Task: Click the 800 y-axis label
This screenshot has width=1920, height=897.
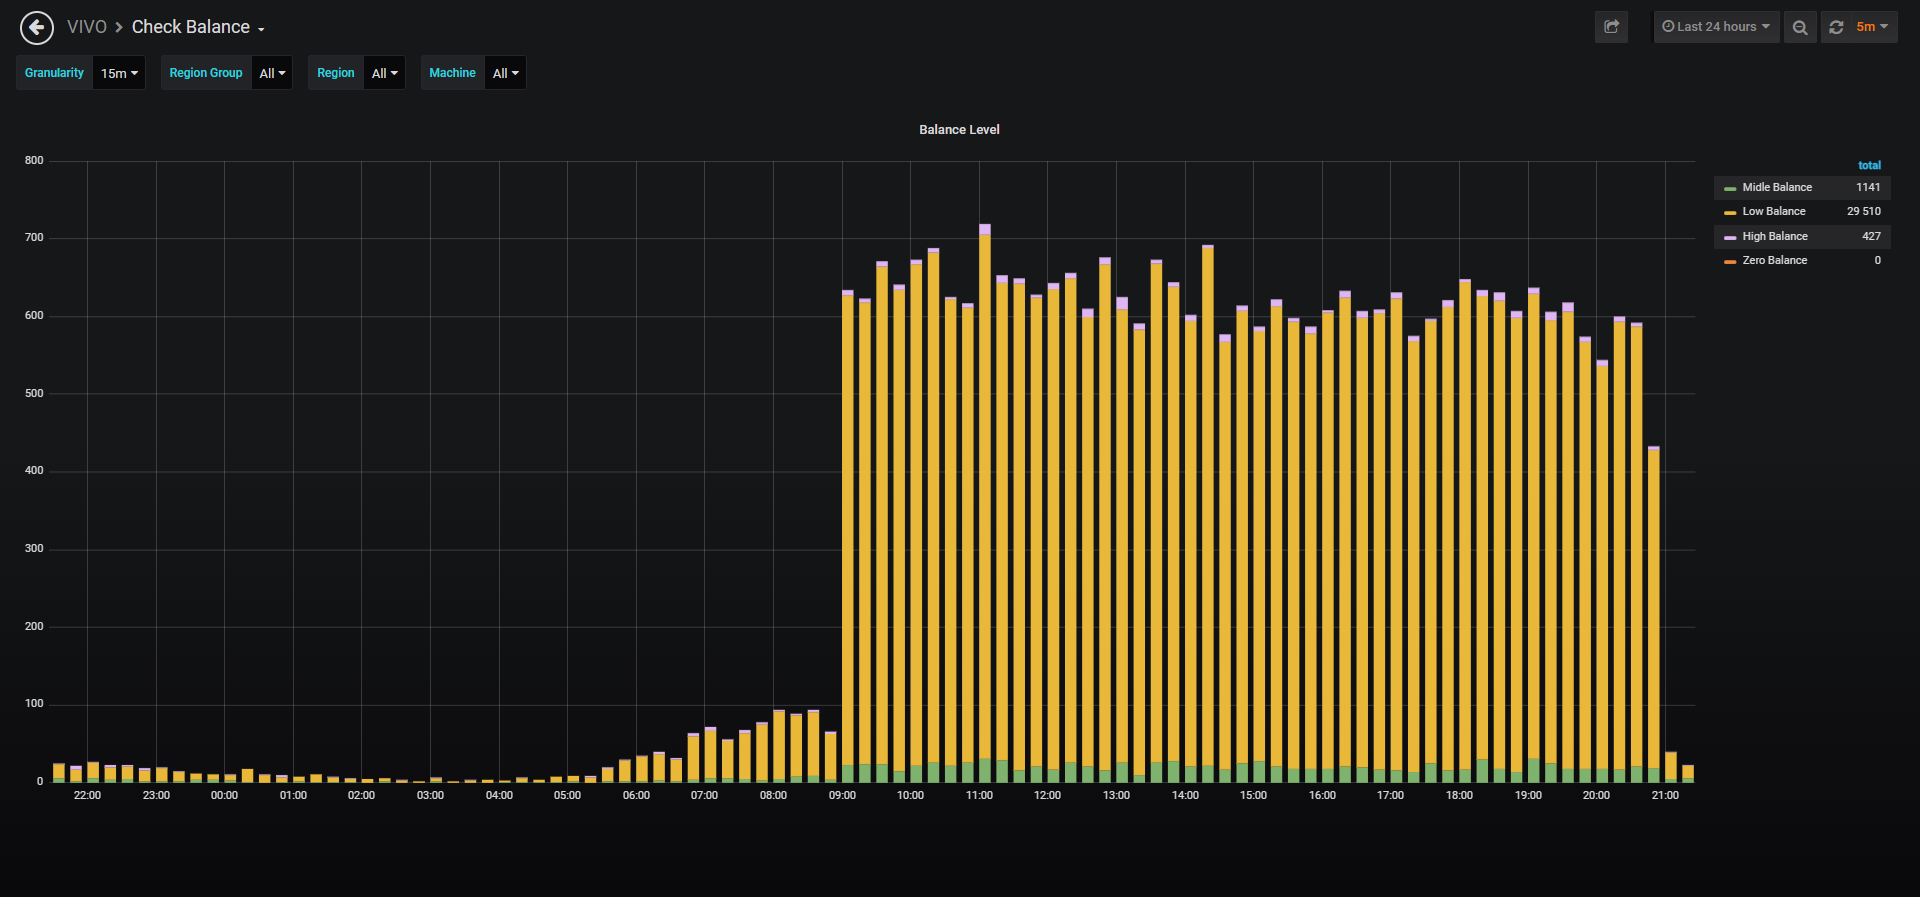Action: 34,160
